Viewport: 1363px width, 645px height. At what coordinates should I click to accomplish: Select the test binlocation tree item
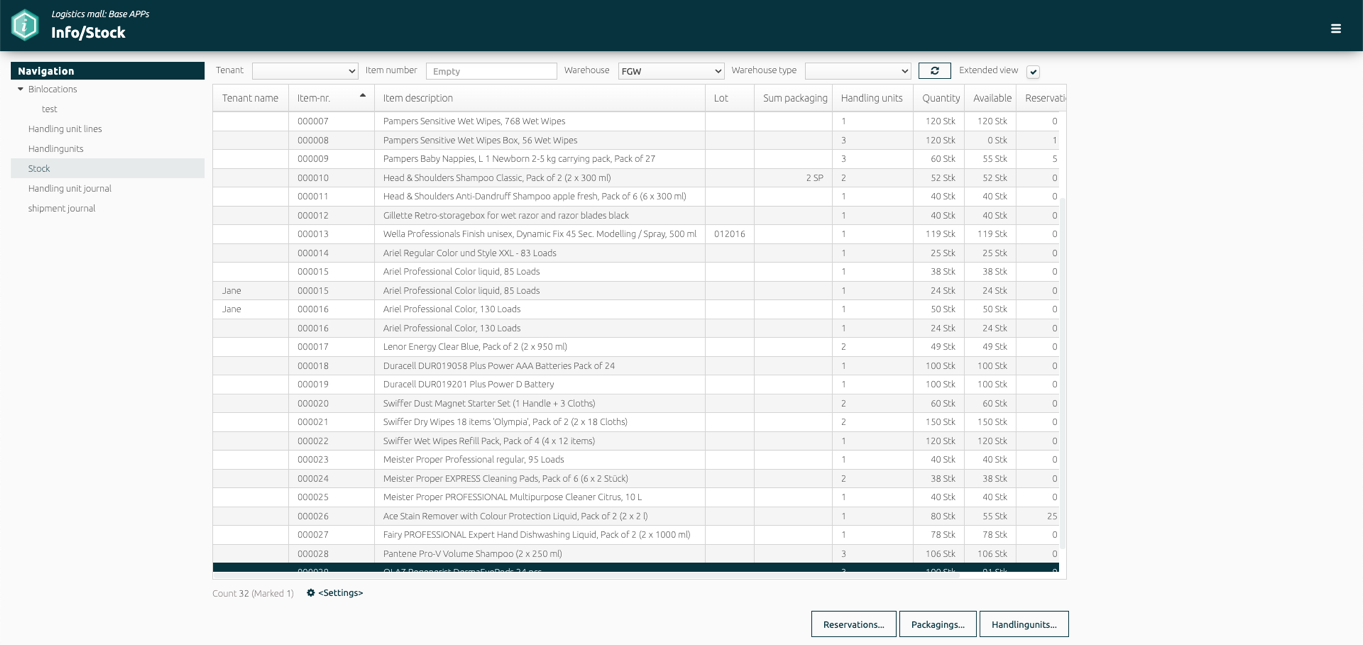click(49, 109)
